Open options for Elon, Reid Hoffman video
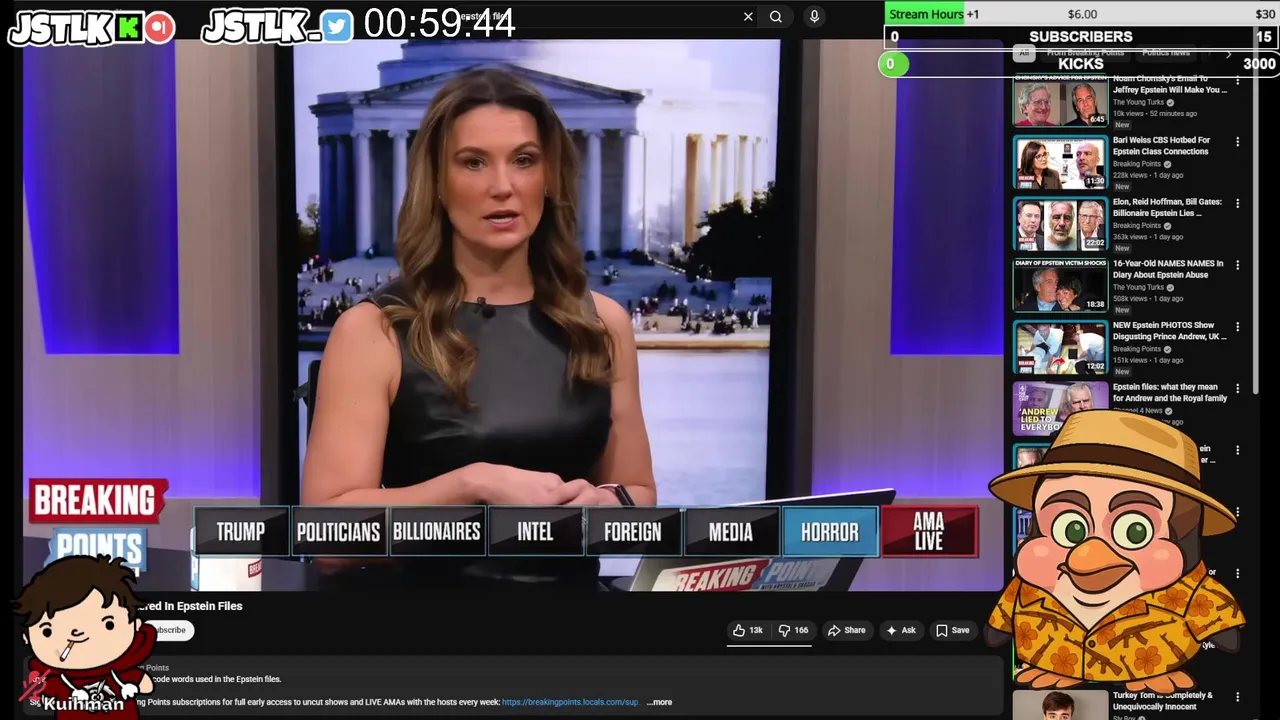Screen dimensions: 1280x720 (1237, 203)
